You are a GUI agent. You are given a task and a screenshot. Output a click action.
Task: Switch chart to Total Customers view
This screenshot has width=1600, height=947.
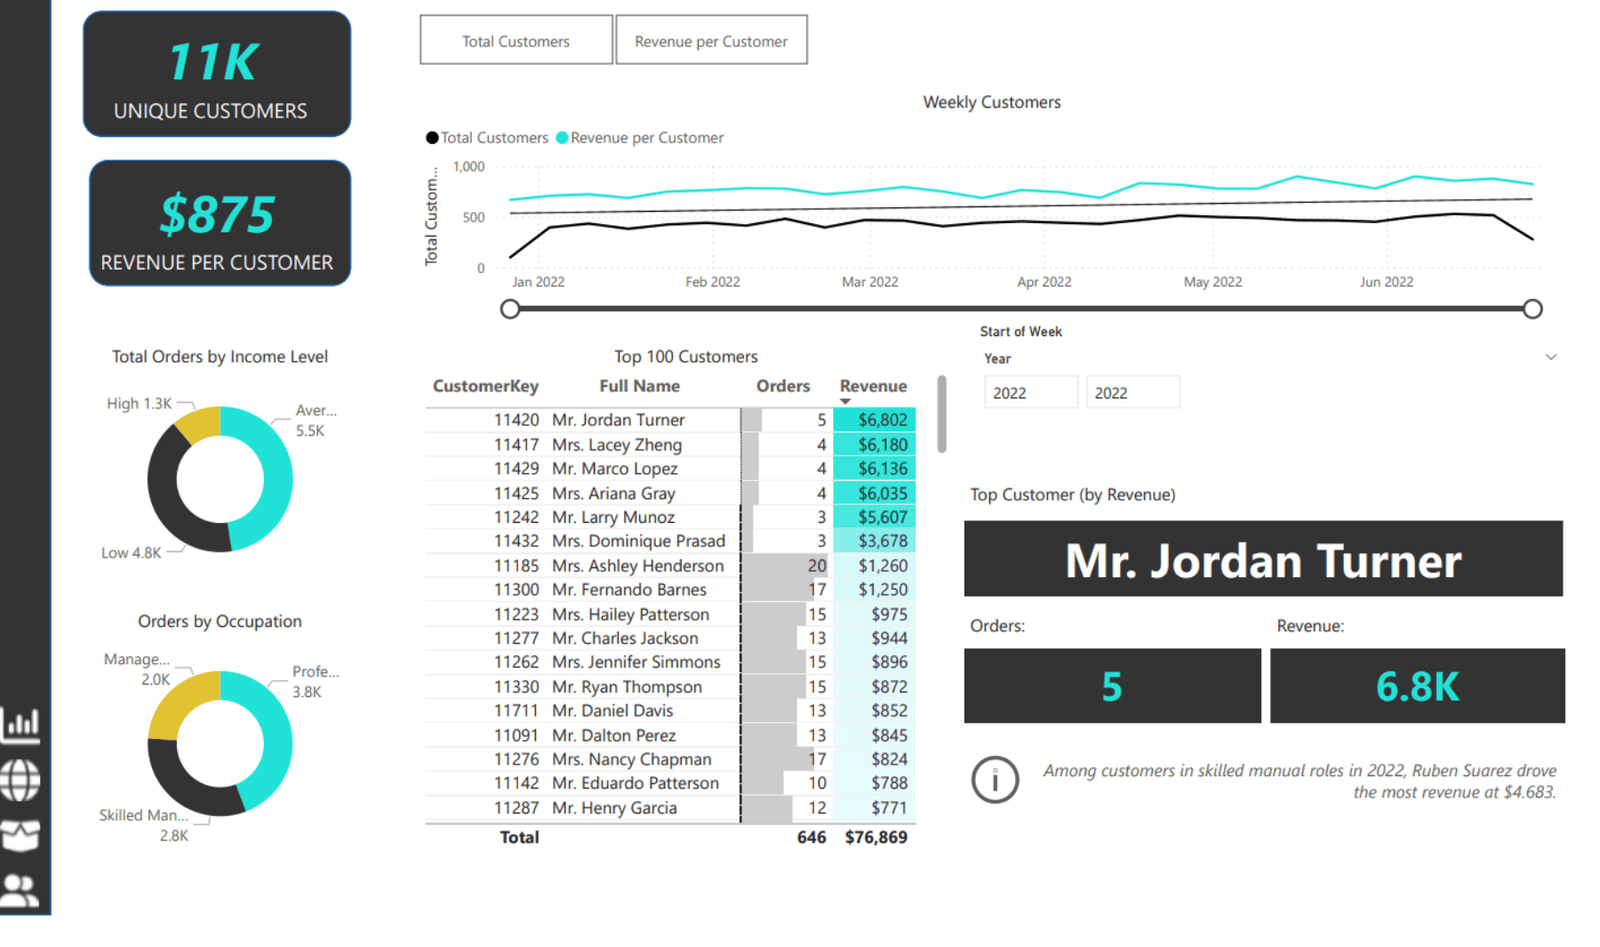516,41
